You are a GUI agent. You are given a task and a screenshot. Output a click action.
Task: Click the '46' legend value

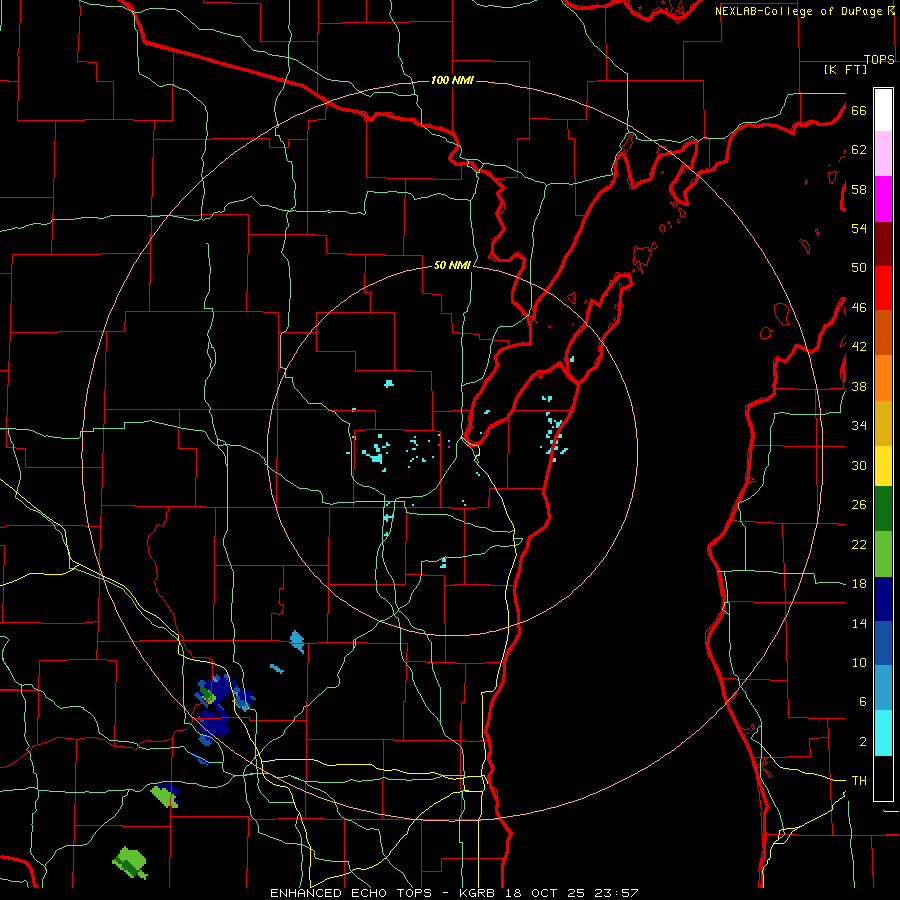point(859,308)
